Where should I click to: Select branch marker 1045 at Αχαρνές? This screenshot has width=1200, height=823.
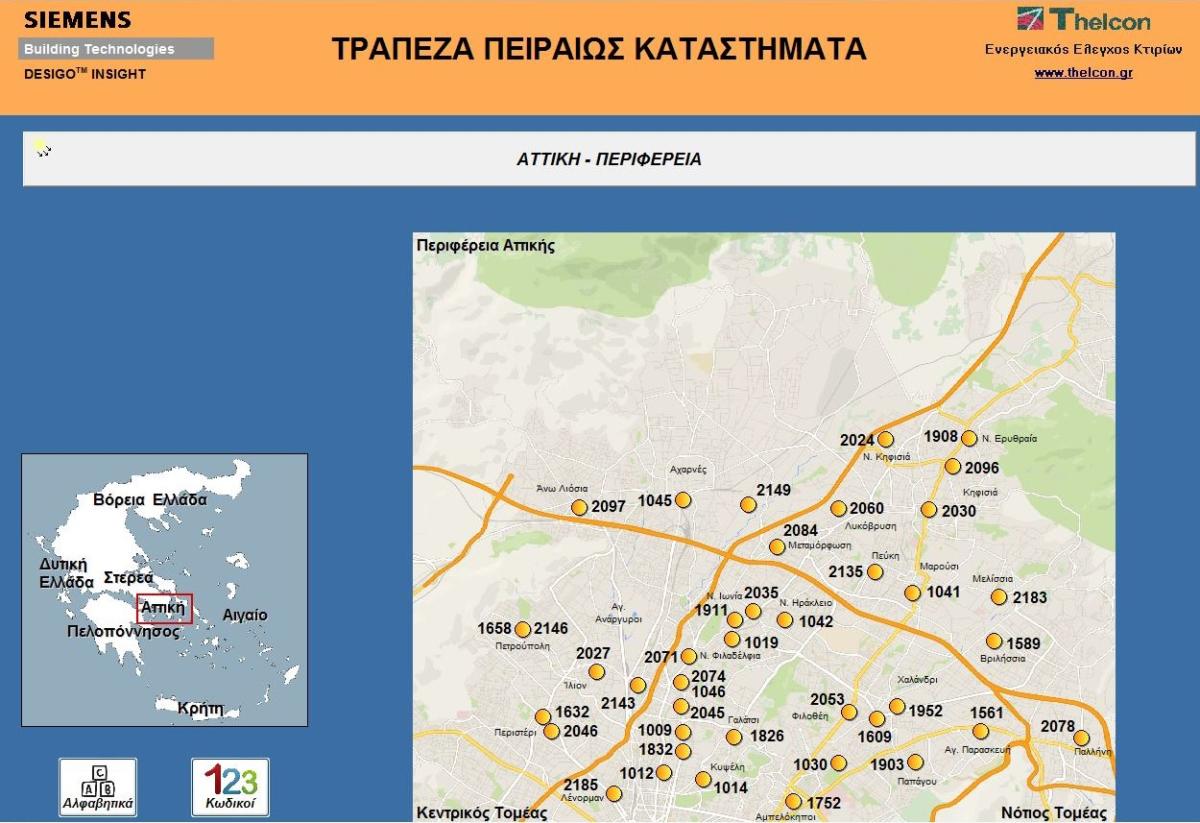[x=683, y=499]
